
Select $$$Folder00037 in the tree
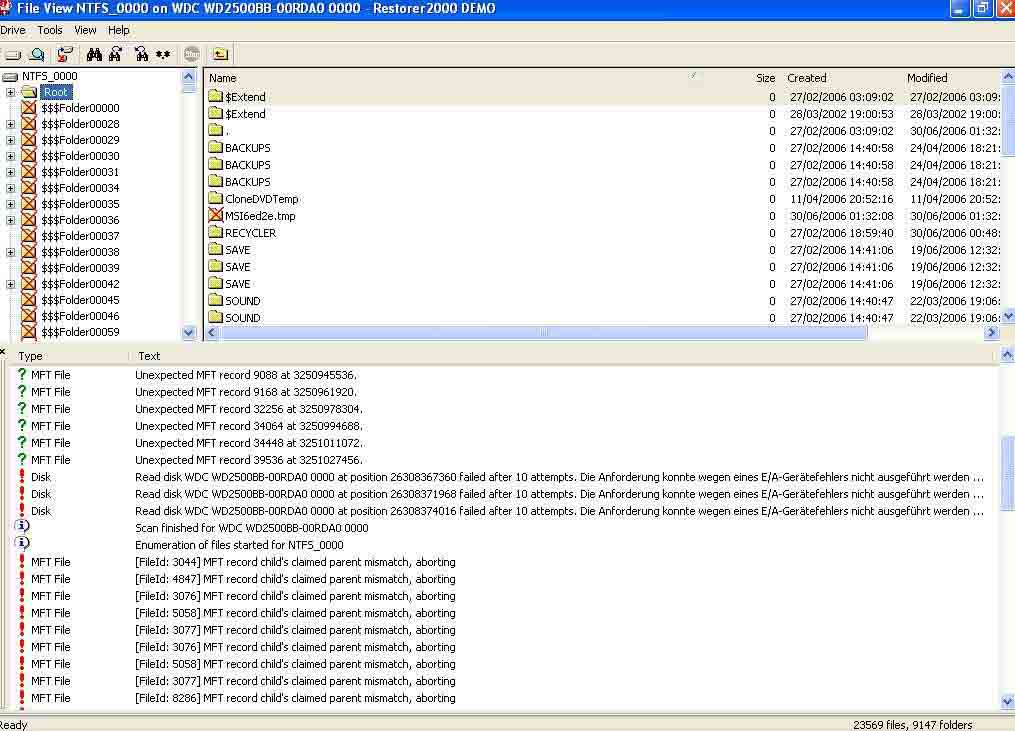point(80,236)
